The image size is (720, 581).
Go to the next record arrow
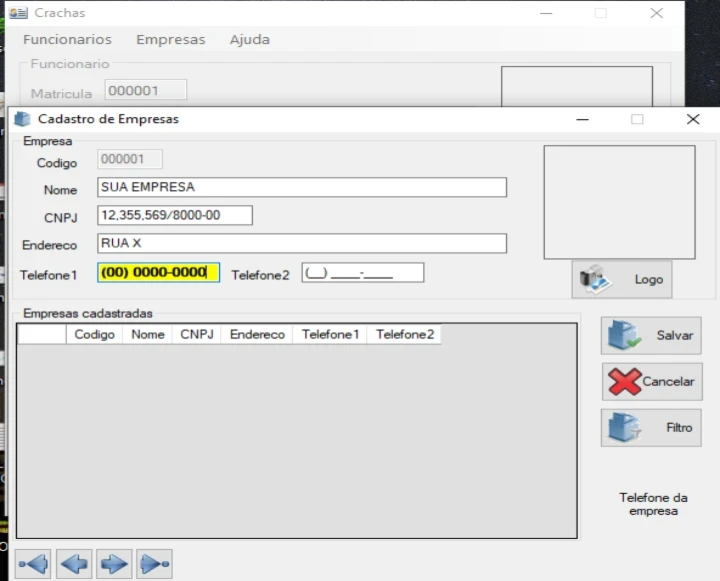pos(114,564)
